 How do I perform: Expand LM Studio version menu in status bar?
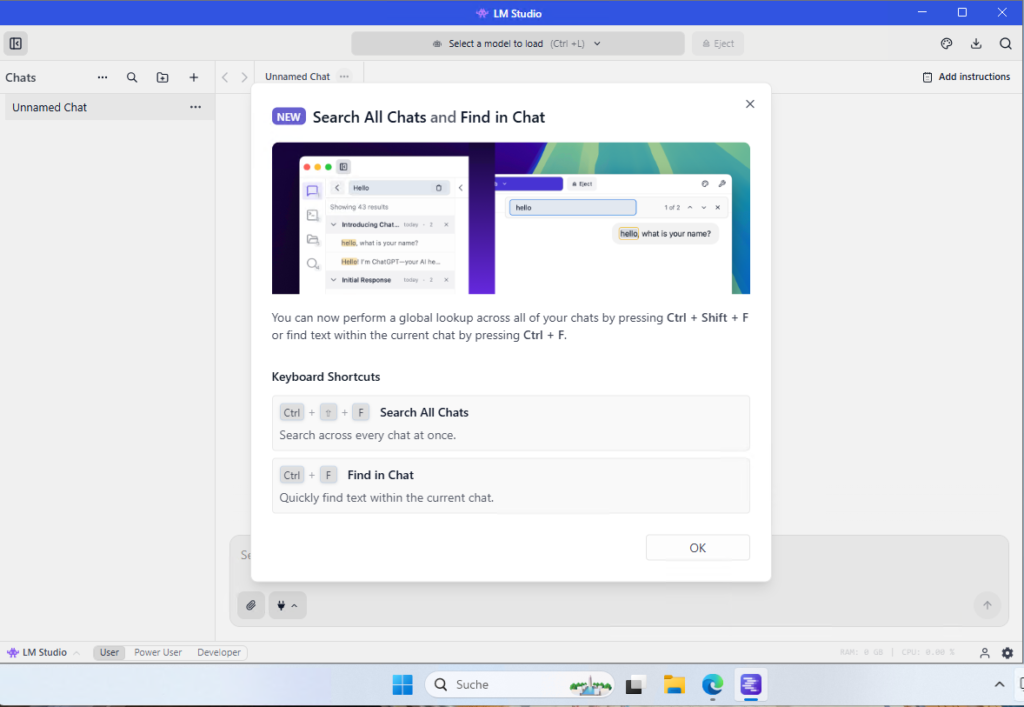tap(44, 653)
